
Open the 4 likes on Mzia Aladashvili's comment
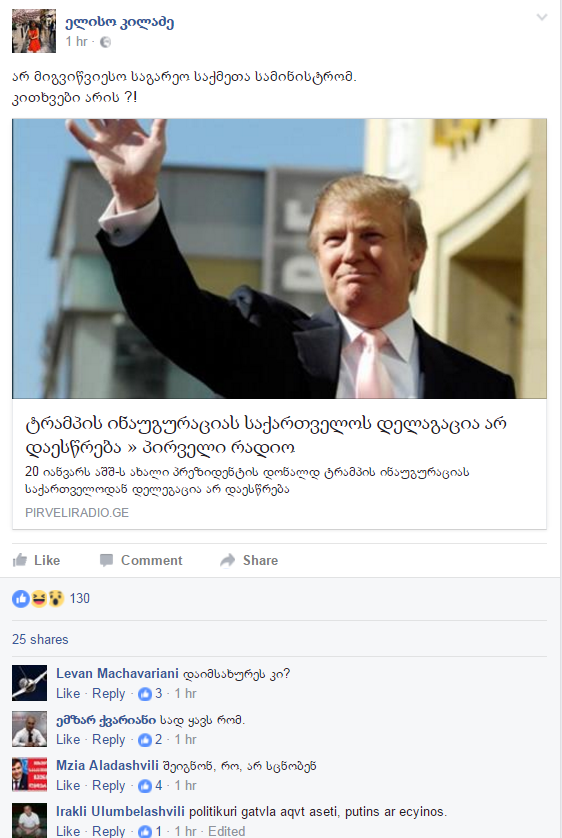tap(151, 786)
